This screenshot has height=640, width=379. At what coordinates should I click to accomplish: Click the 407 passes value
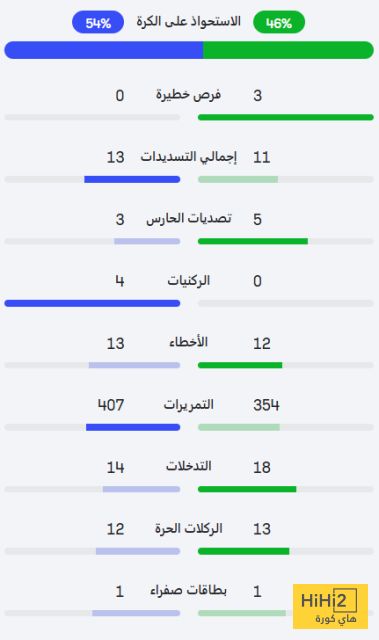coord(111,405)
